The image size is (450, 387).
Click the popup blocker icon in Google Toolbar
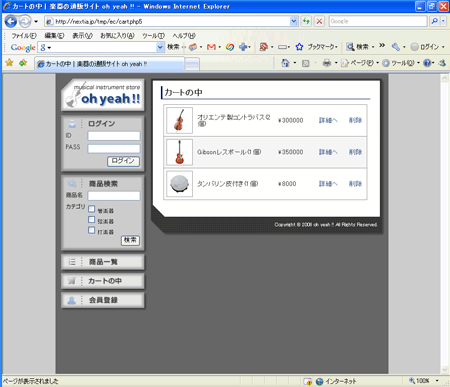coord(263,47)
